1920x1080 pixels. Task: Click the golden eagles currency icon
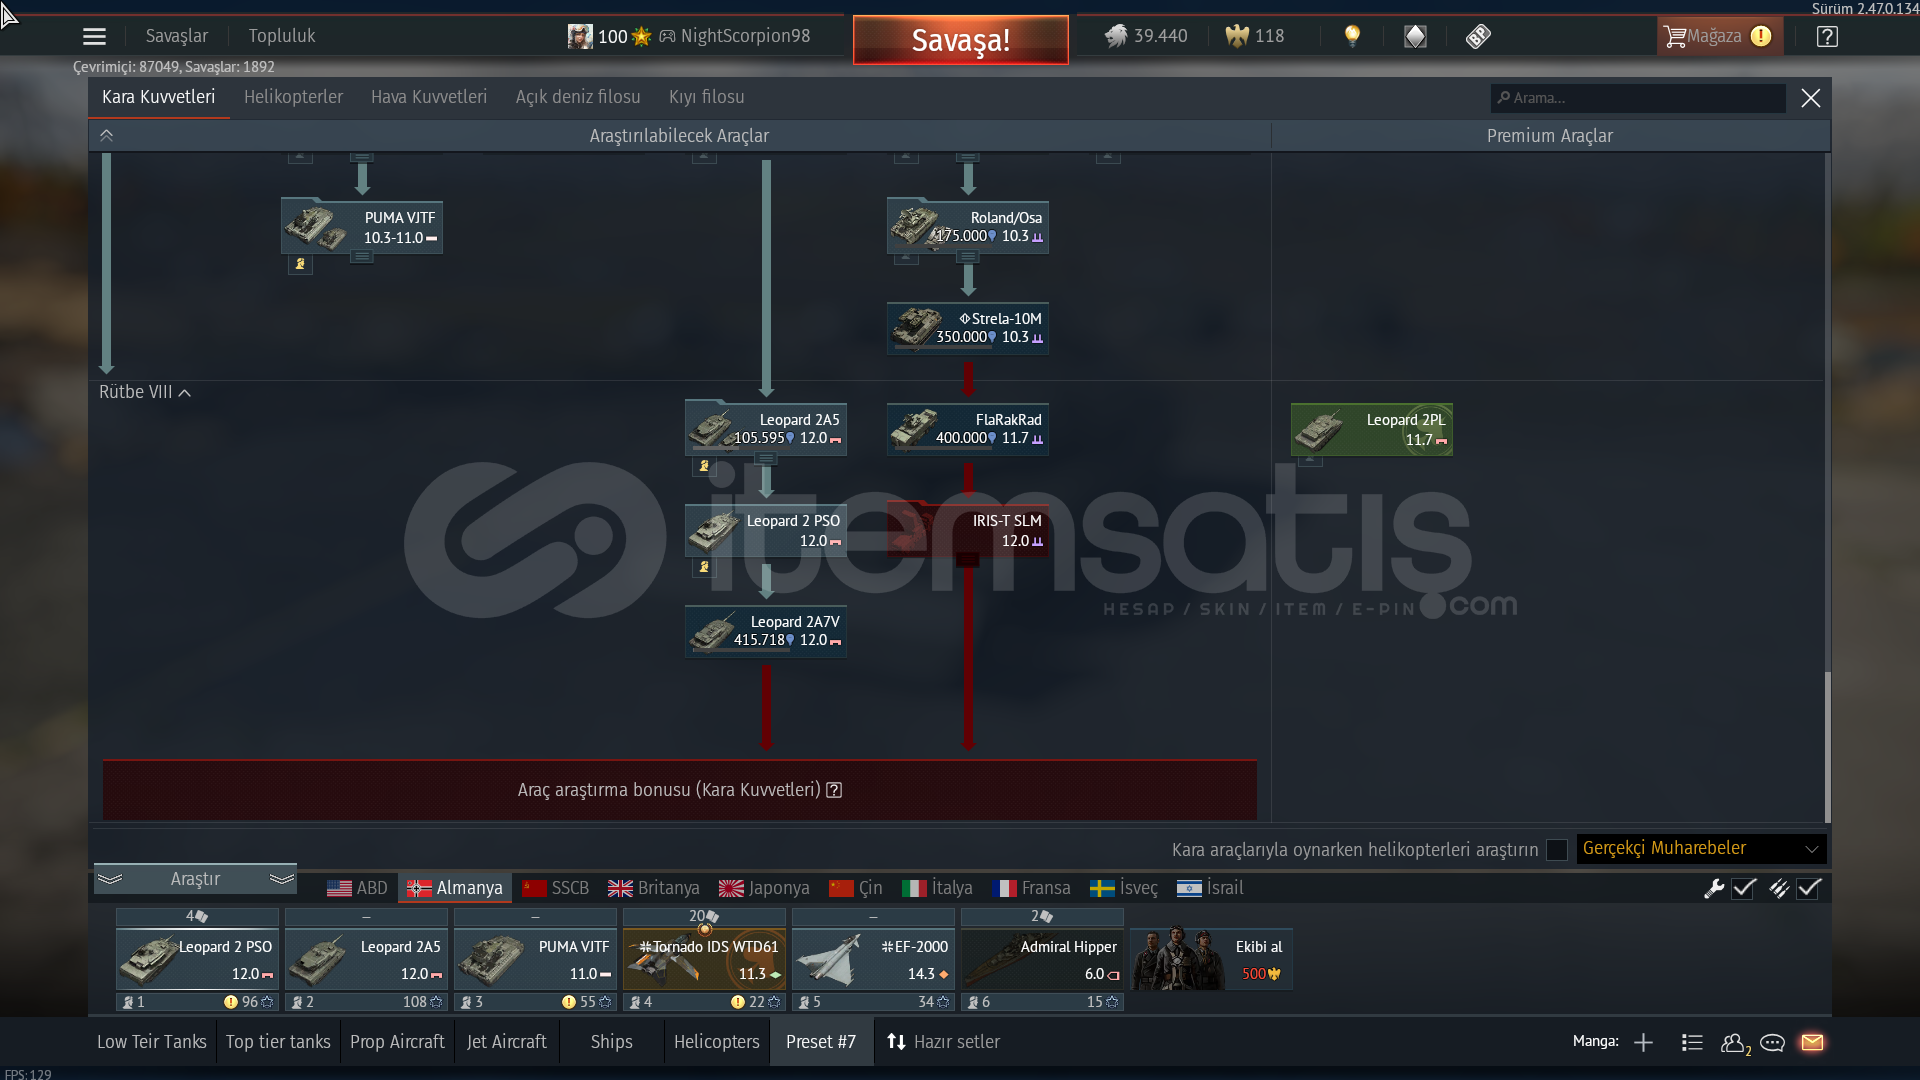coord(1237,36)
